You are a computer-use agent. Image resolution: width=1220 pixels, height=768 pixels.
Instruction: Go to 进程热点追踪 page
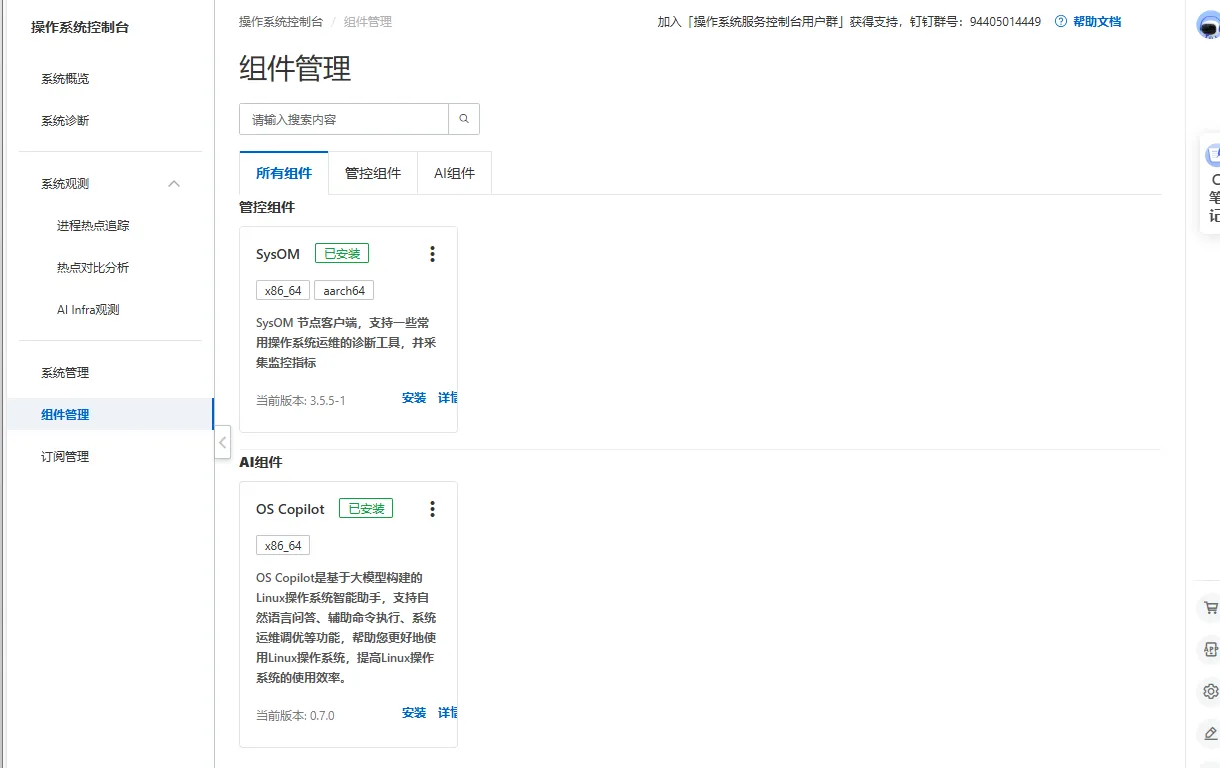93,226
